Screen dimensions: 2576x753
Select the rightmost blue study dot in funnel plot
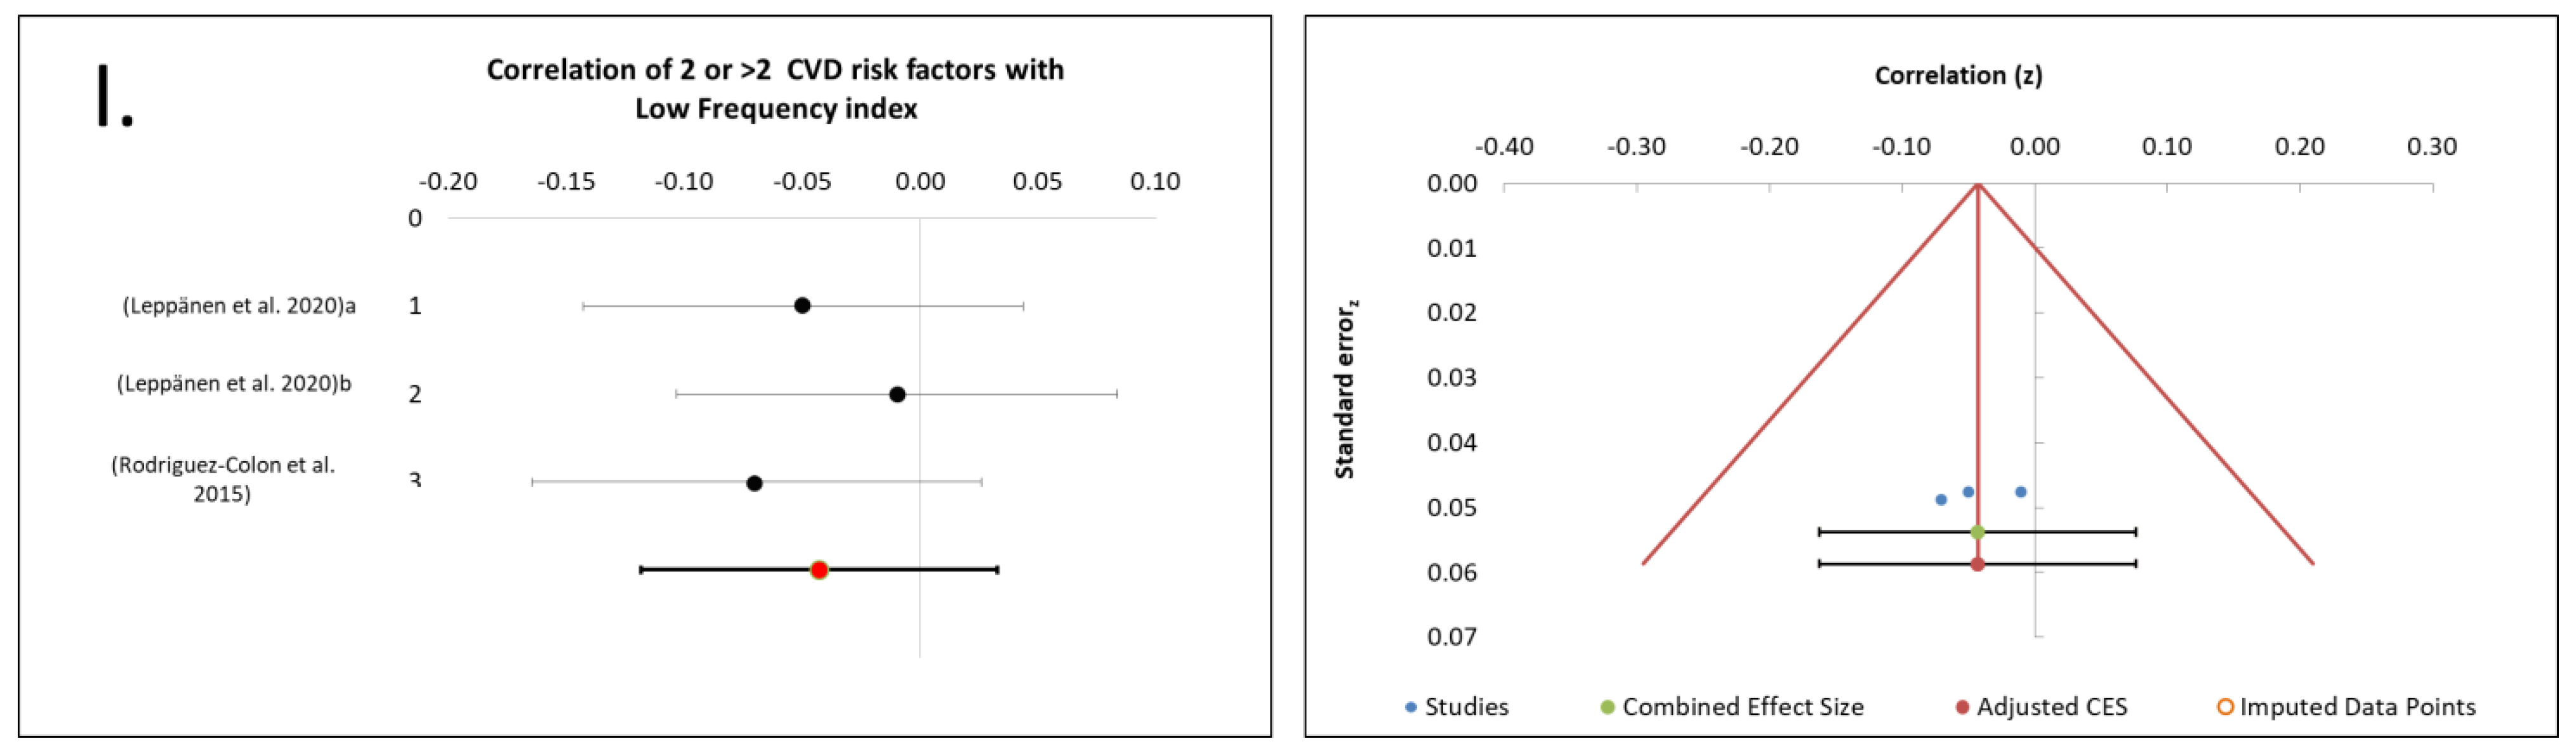pyautogui.click(x=2020, y=492)
